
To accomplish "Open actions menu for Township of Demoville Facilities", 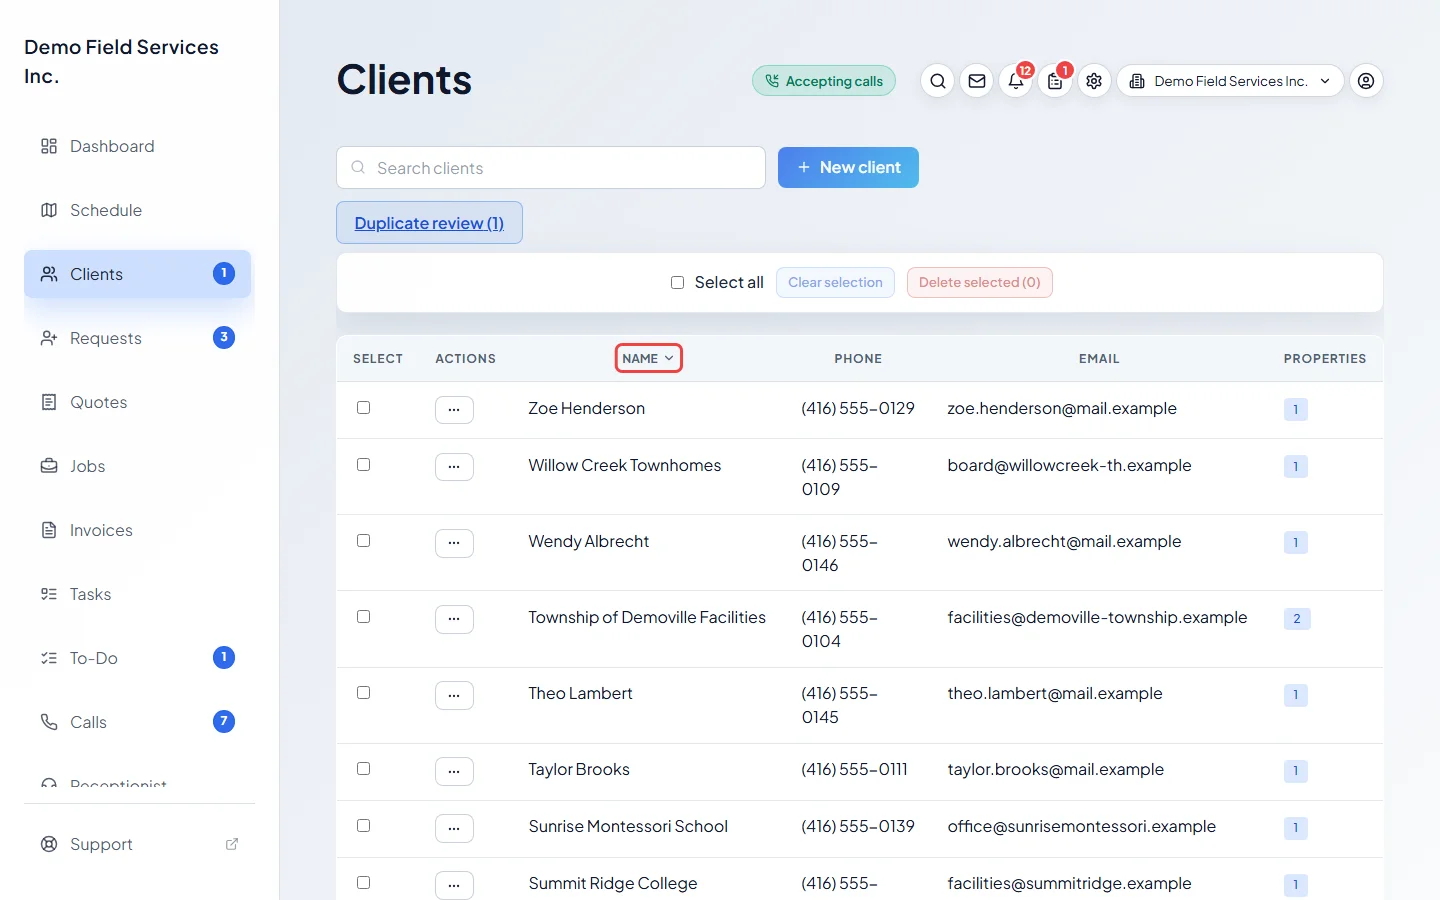I will point(454,619).
